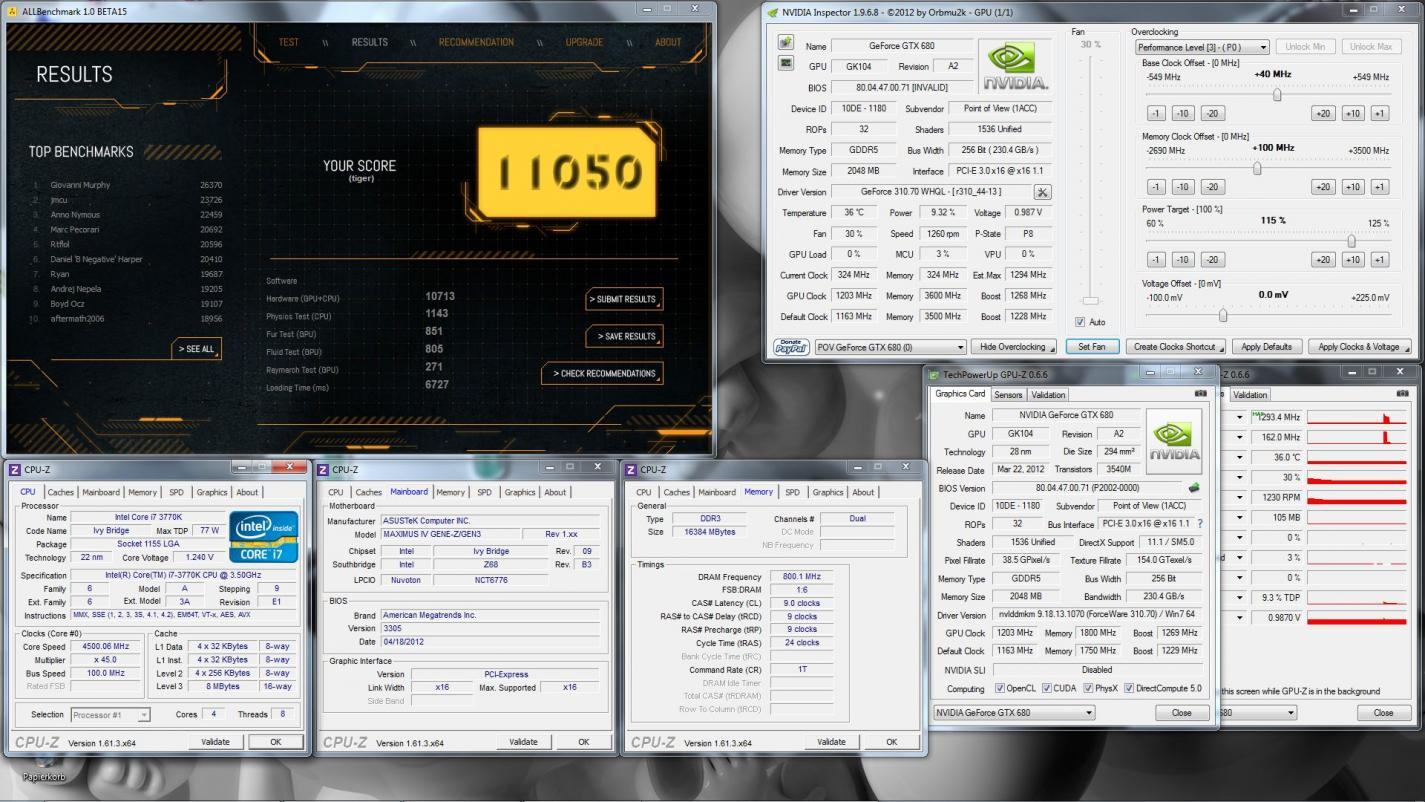This screenshot has height=802, width=1425.
Task: Open sensor dropdown arrow beside 9.3 % TDP
Action: (x=1240, y=597)
